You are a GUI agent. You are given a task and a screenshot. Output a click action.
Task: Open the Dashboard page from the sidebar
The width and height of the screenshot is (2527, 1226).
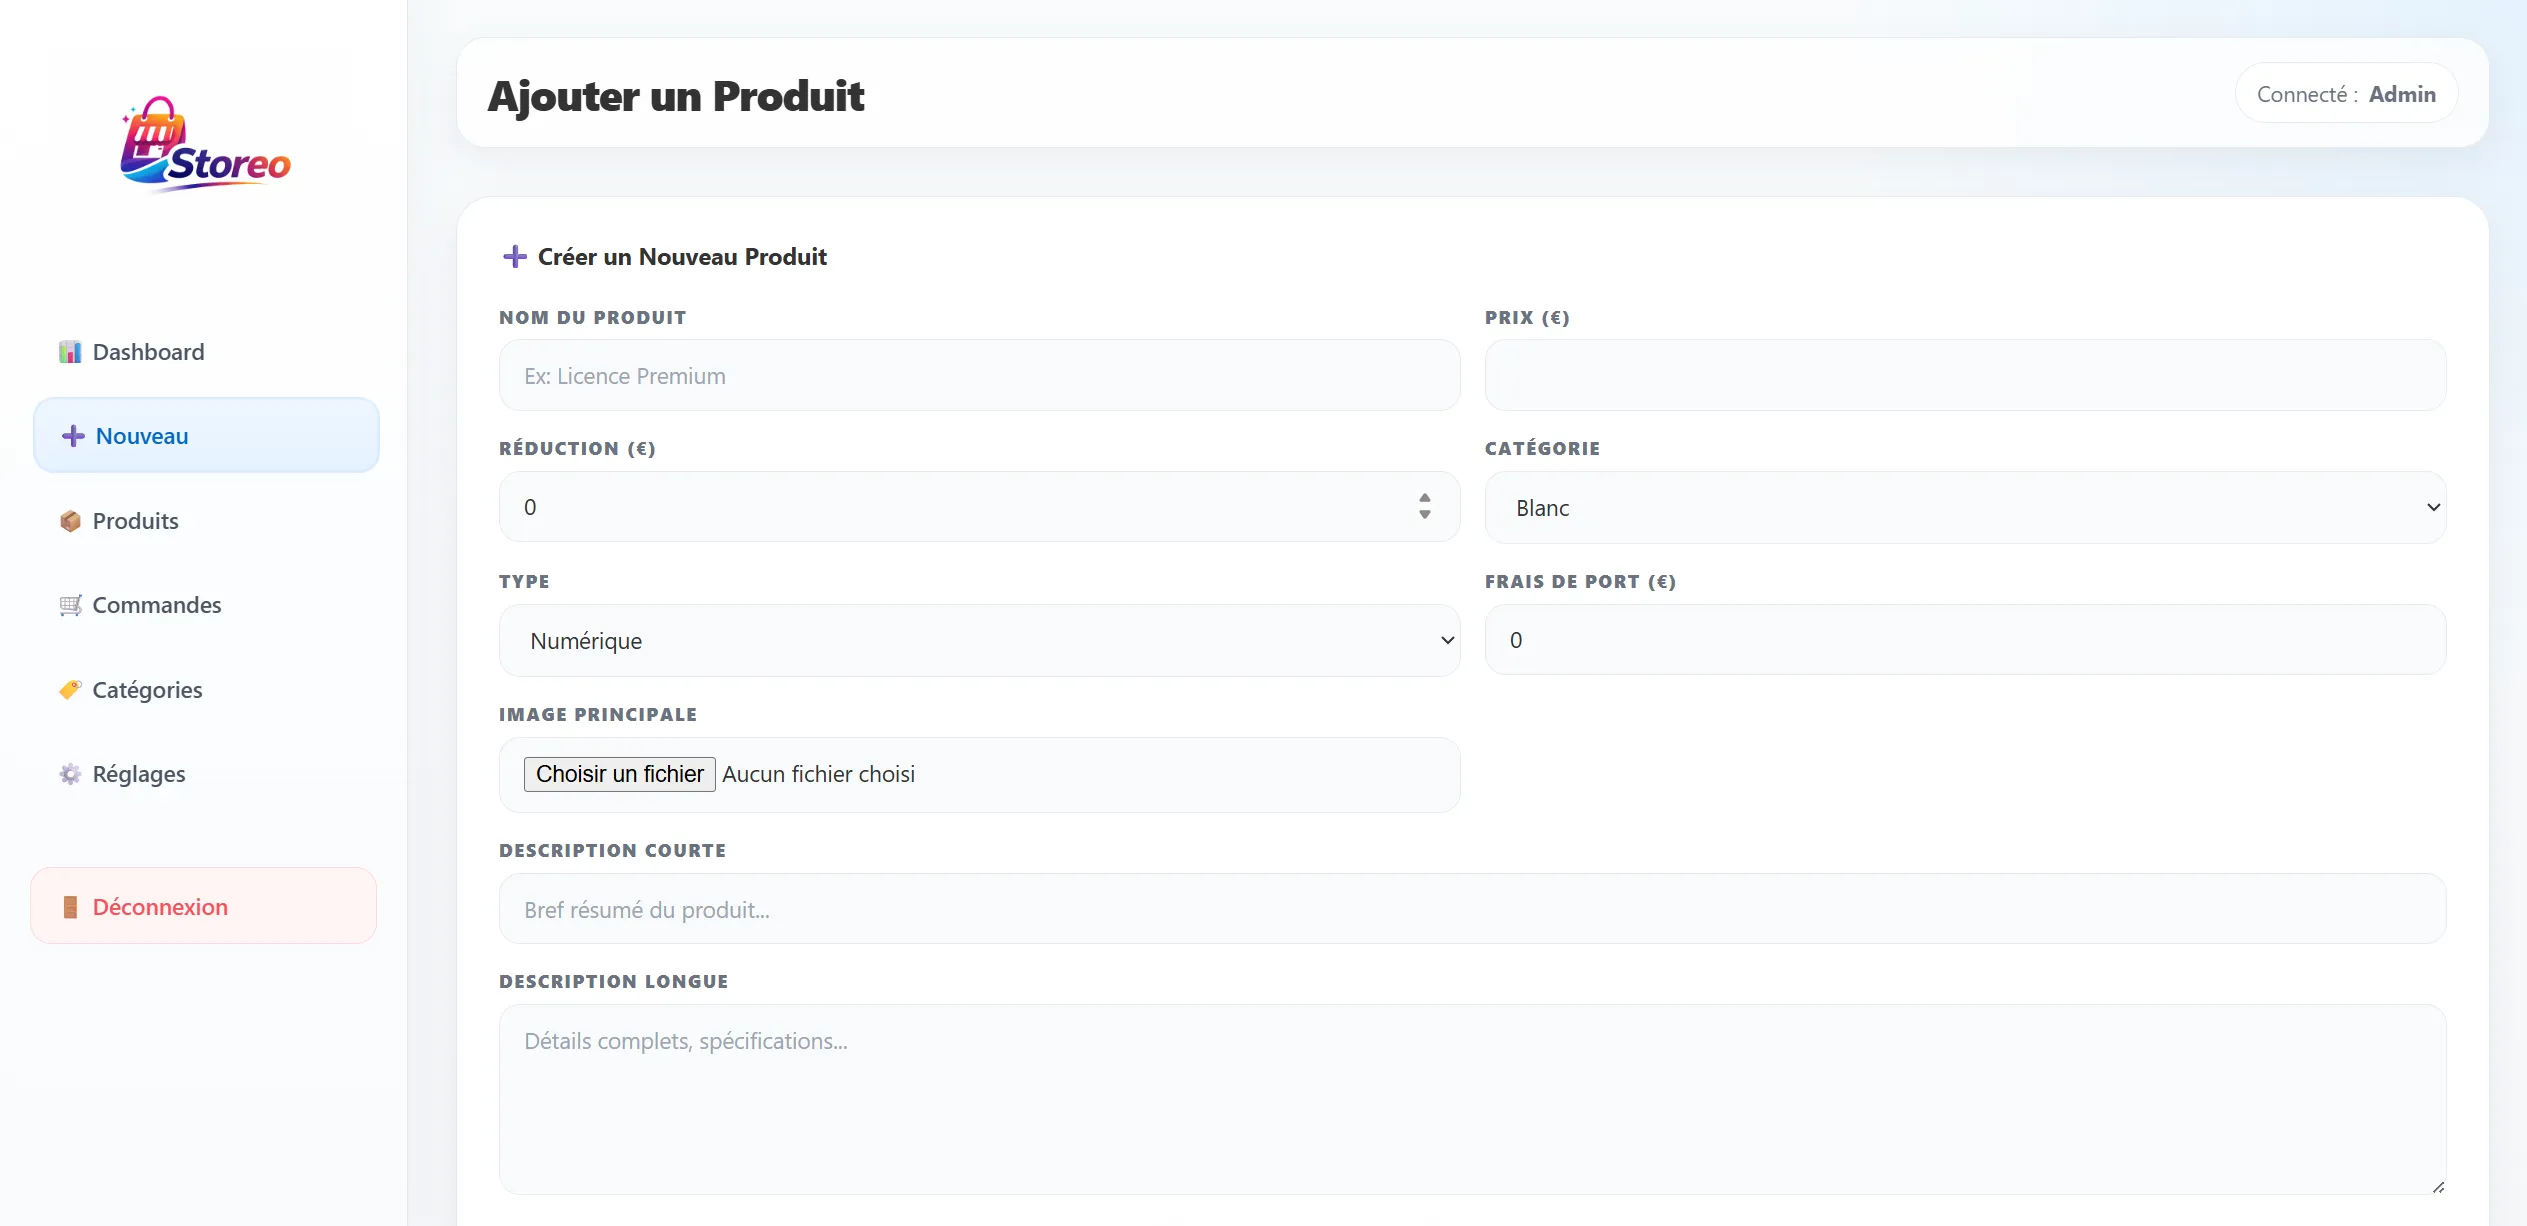147,351
